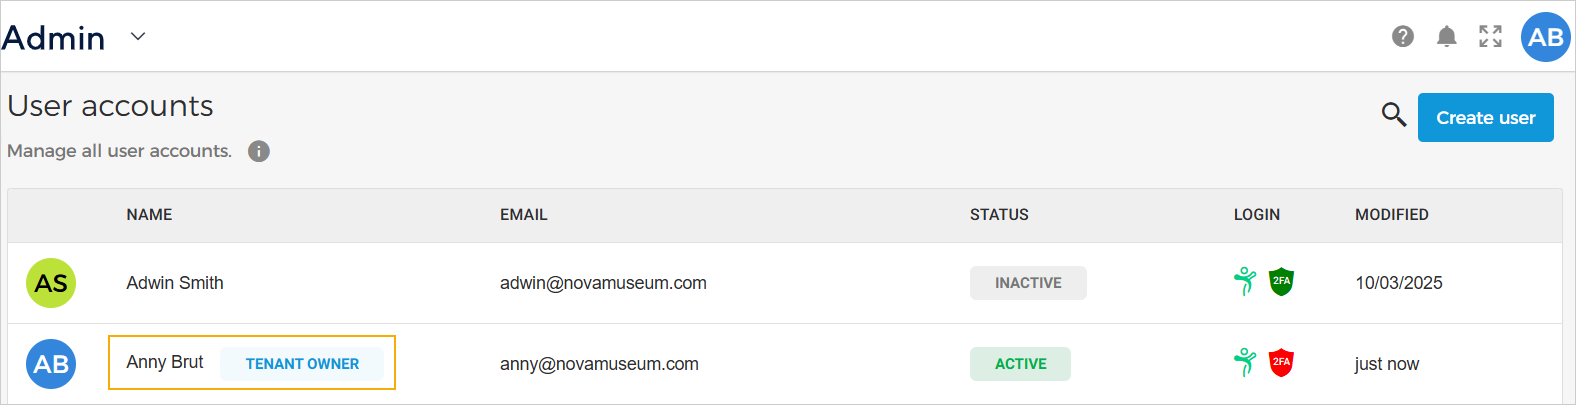Open the notifications bell
Image resolution: width=1576 pixels, height=405 pixels.
point(1446,37)
